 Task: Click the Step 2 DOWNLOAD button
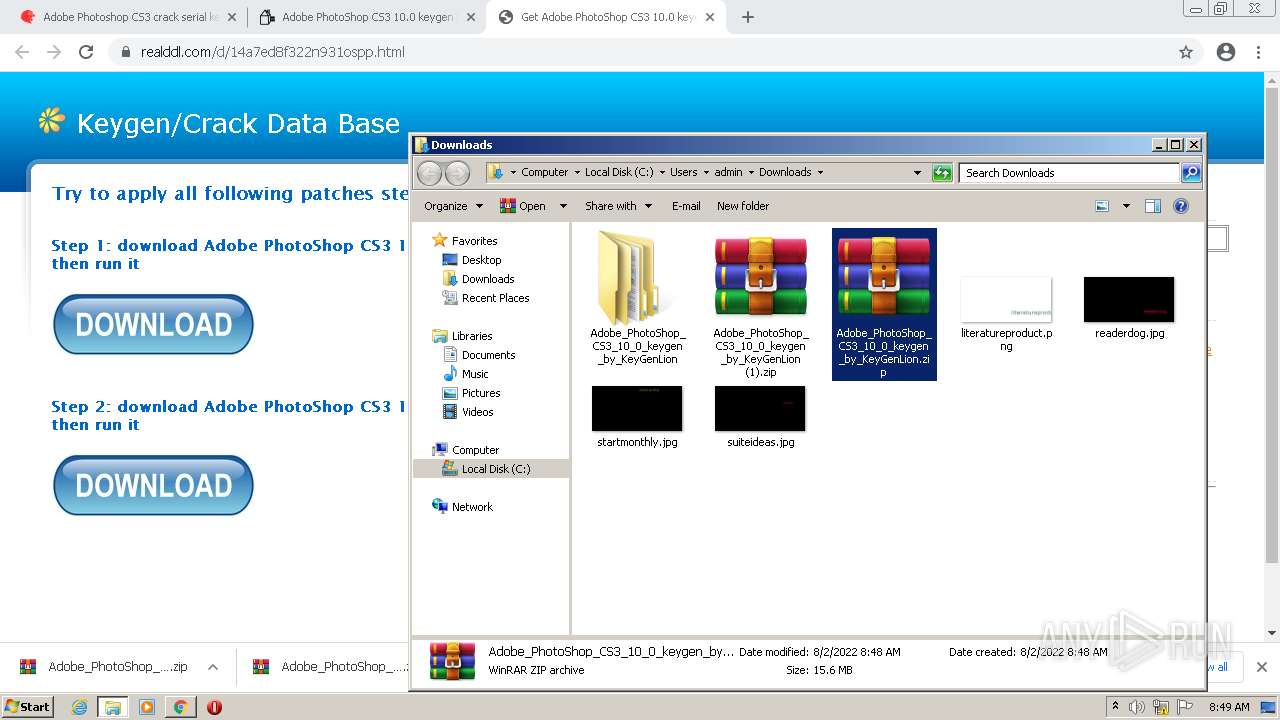153,485
